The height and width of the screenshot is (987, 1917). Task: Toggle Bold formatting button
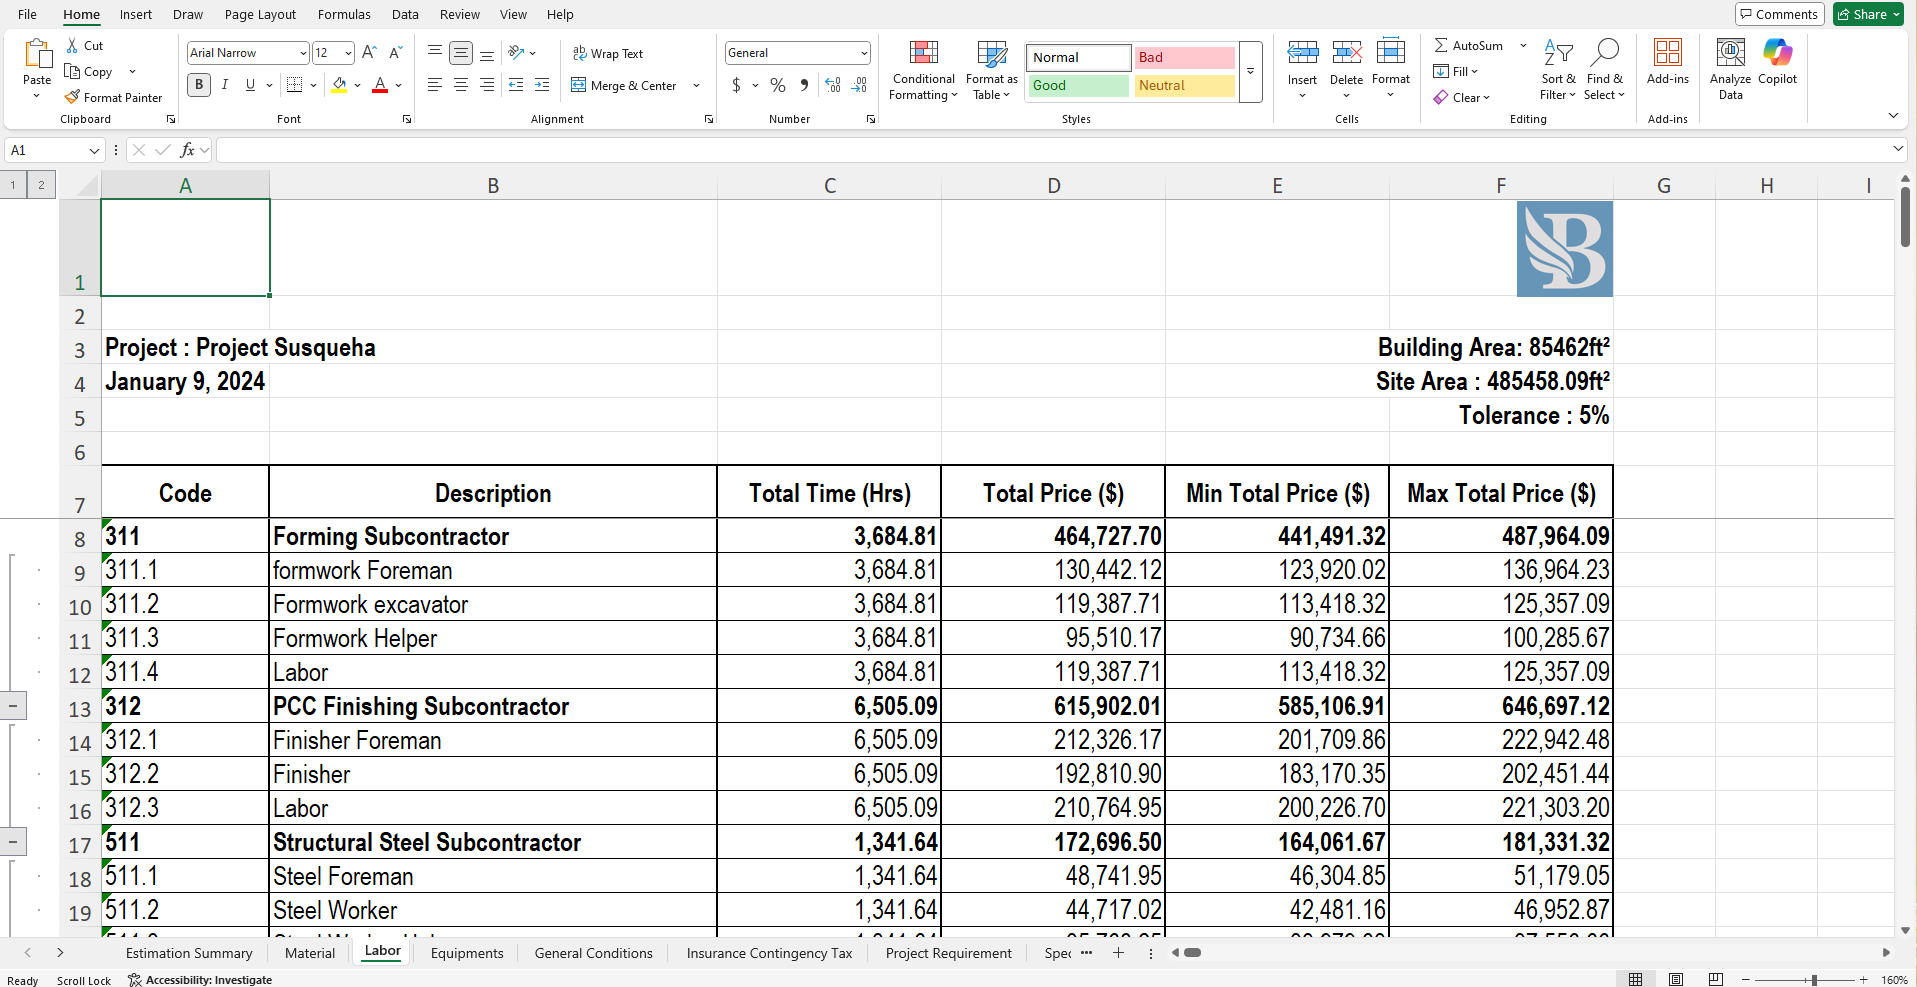199,85
